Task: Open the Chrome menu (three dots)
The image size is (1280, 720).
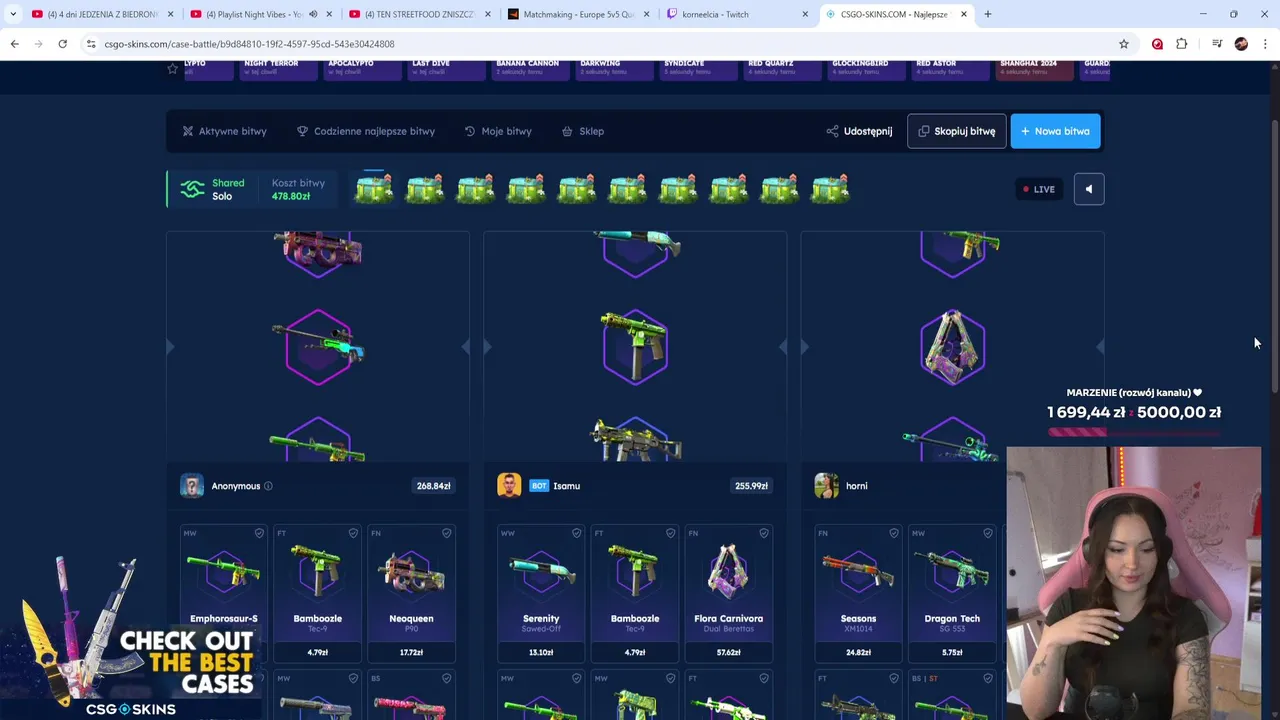Action: 1265,44
